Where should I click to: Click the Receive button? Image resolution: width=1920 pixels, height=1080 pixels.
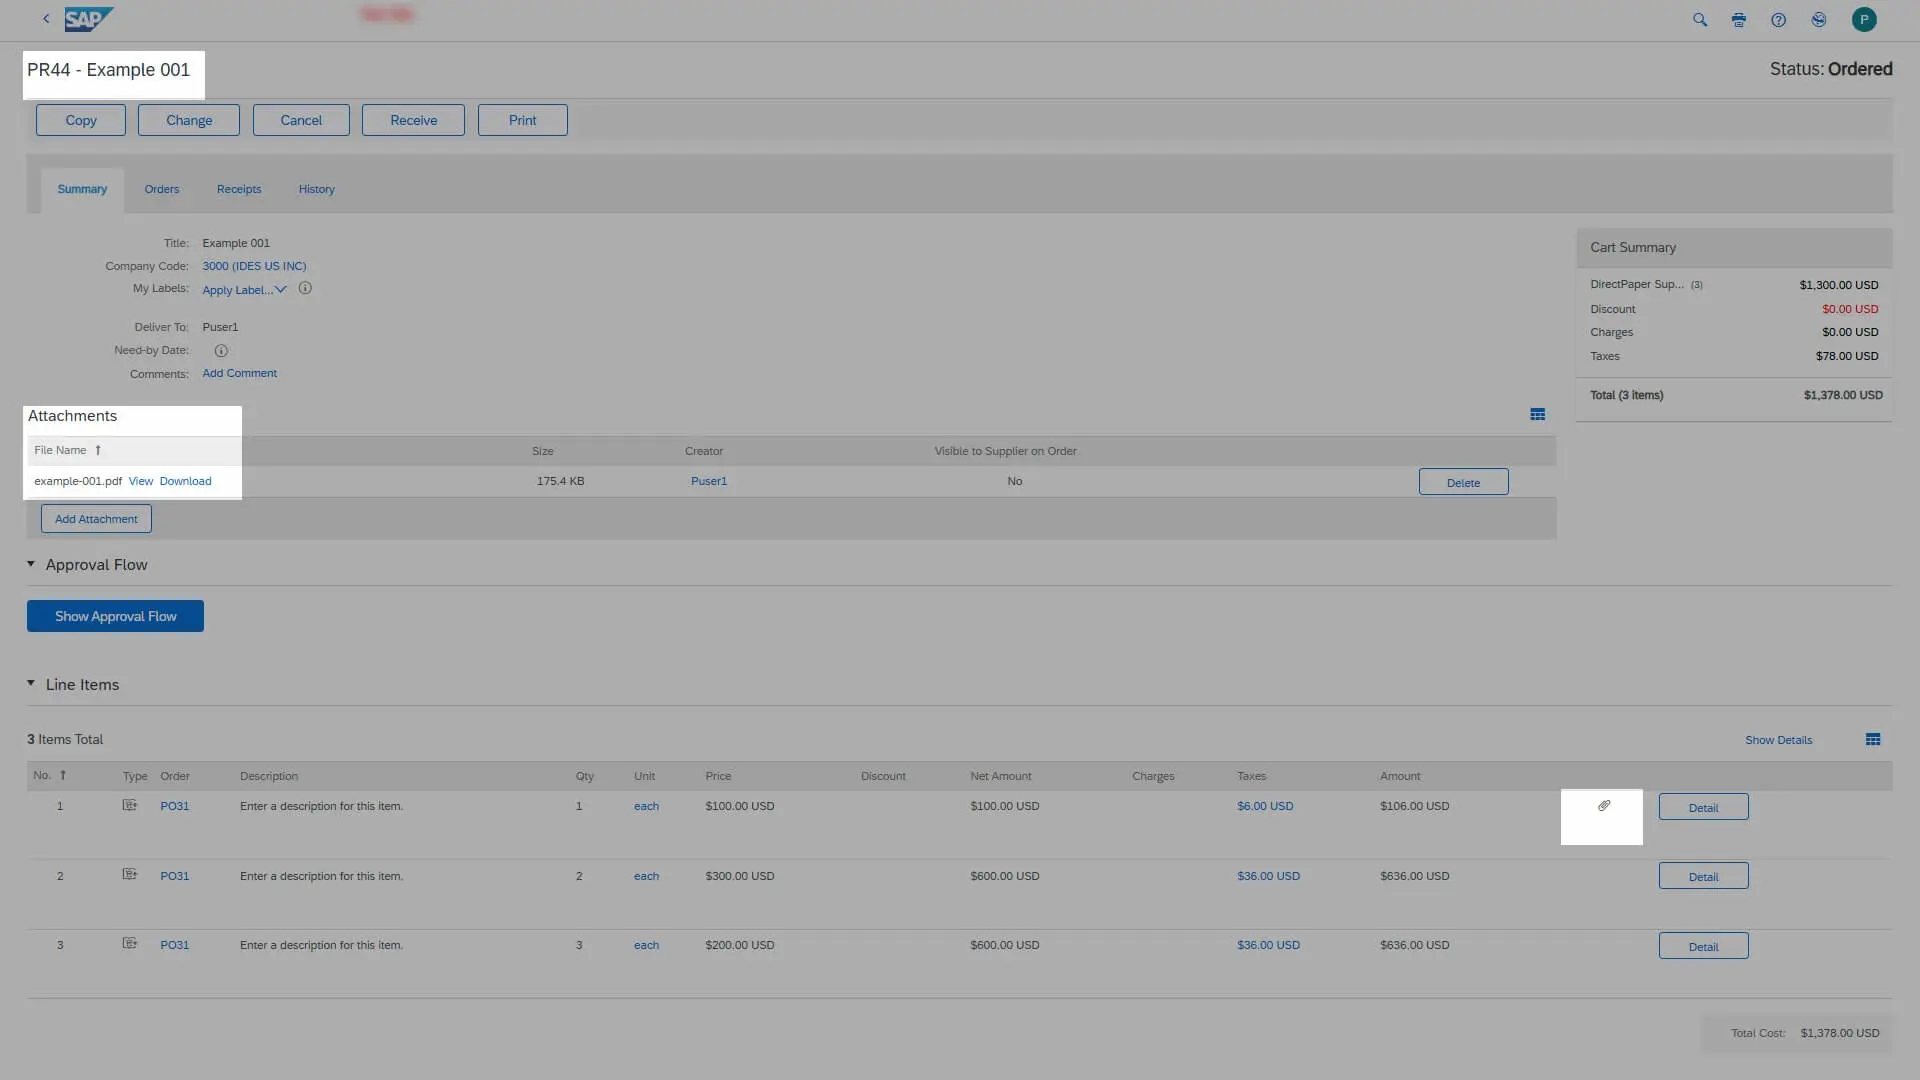point(413,120)
